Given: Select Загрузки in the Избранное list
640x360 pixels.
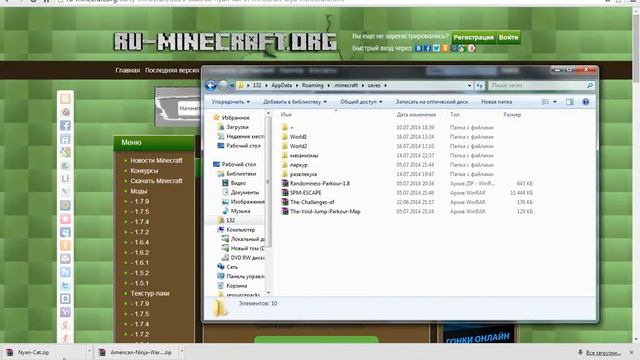Looking at the screenshot, I should 238,127.
